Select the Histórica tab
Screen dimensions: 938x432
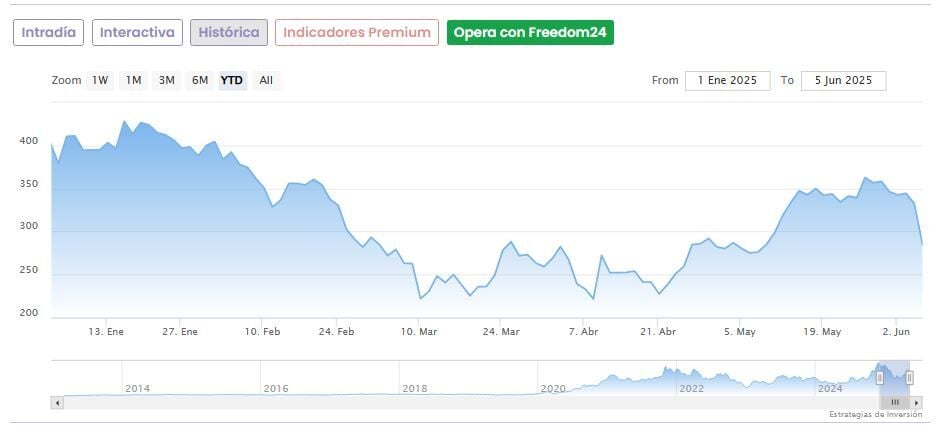(x=229, y=33)
